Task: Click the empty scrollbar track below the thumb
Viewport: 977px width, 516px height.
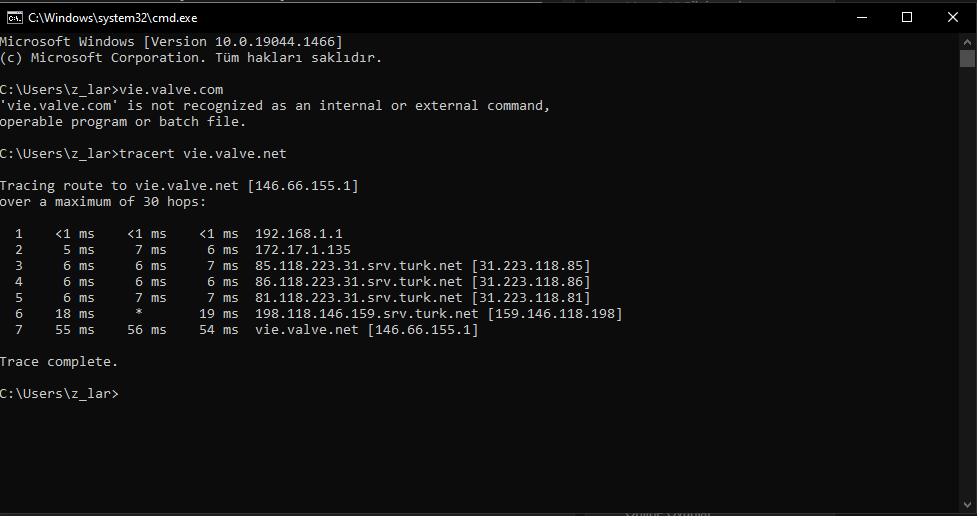Action: 967,280
